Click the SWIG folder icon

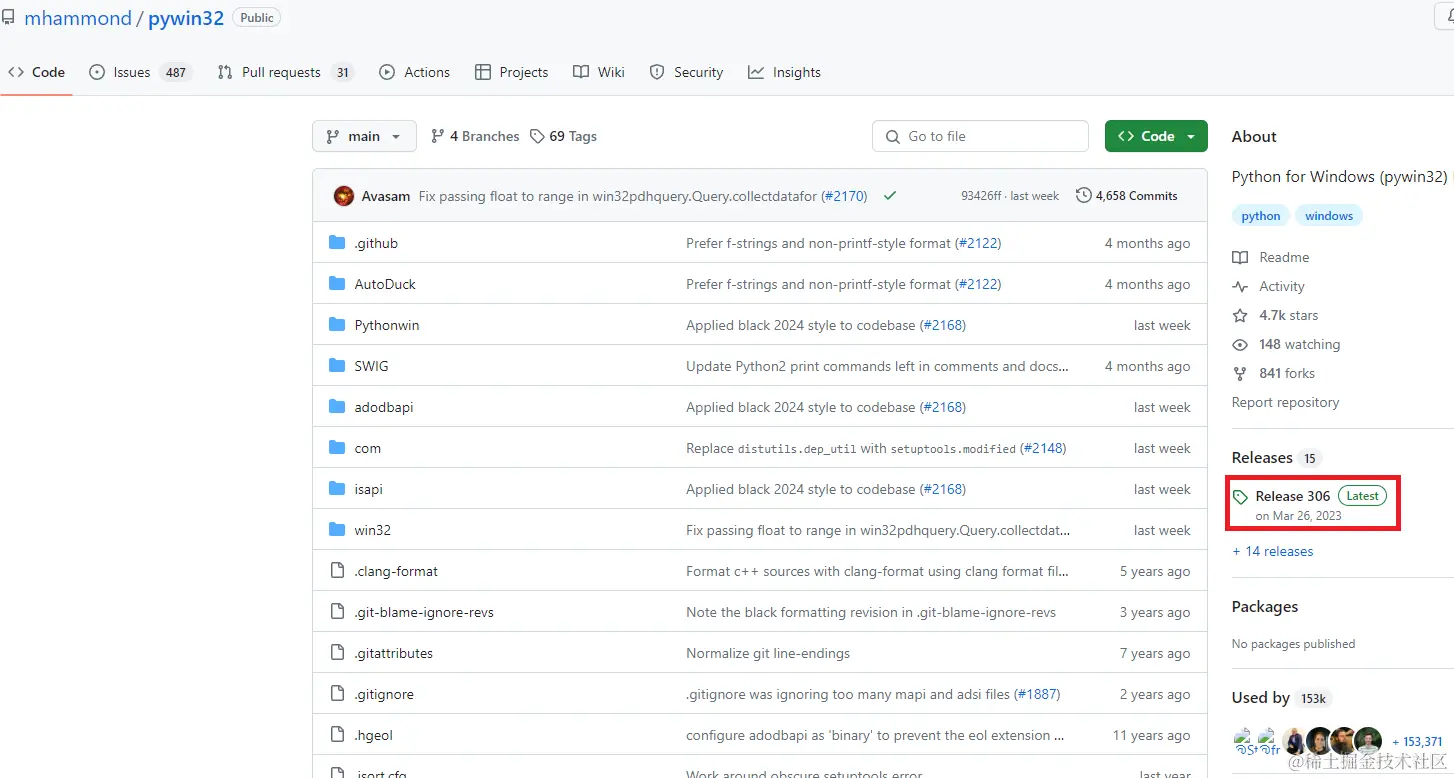[337, 366]
